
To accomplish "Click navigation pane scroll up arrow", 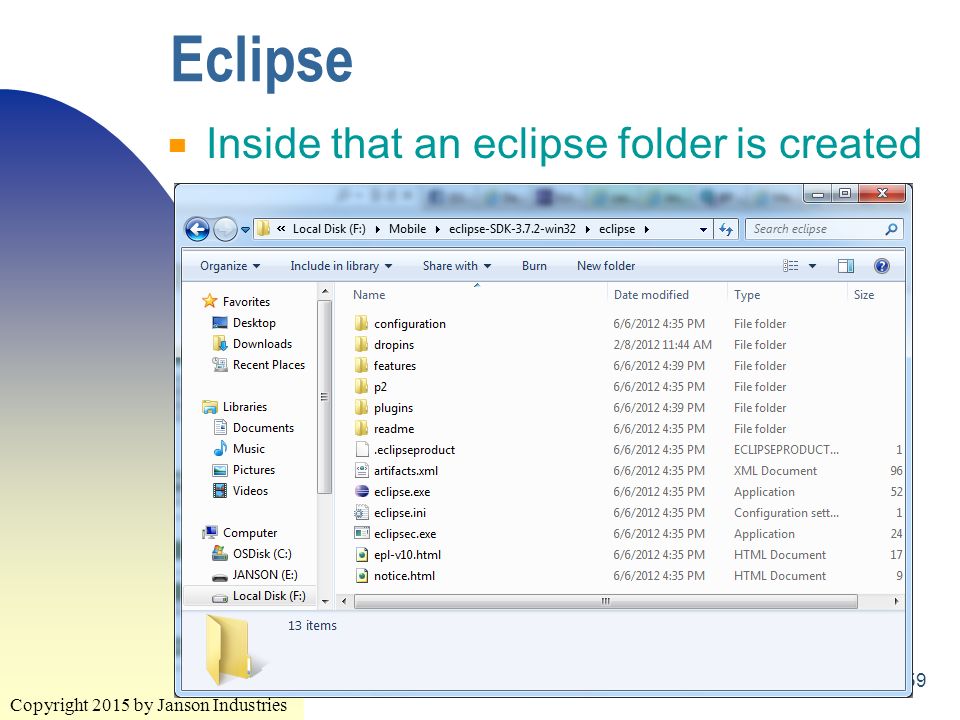I will coord(325,291).
